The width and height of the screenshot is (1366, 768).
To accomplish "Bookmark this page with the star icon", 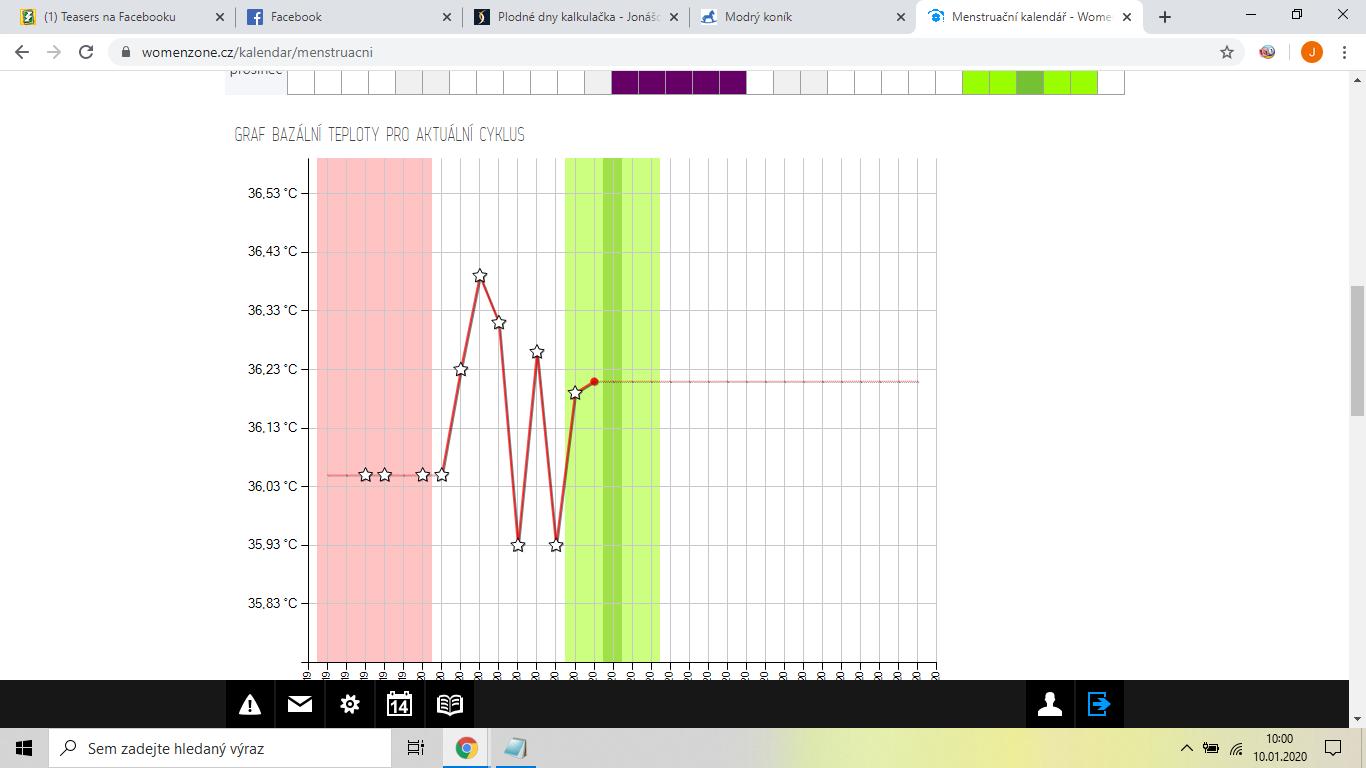I will pyautogui.click(x=1227, y=52).
